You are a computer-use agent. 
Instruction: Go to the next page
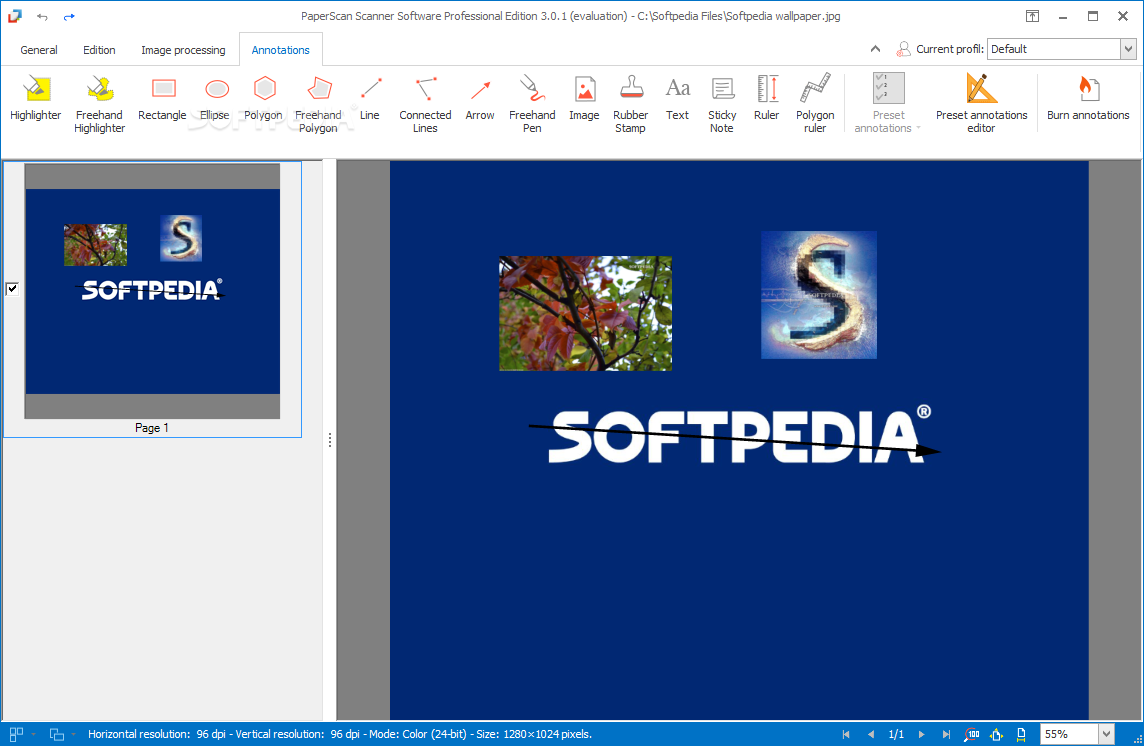tap(921, 734)
